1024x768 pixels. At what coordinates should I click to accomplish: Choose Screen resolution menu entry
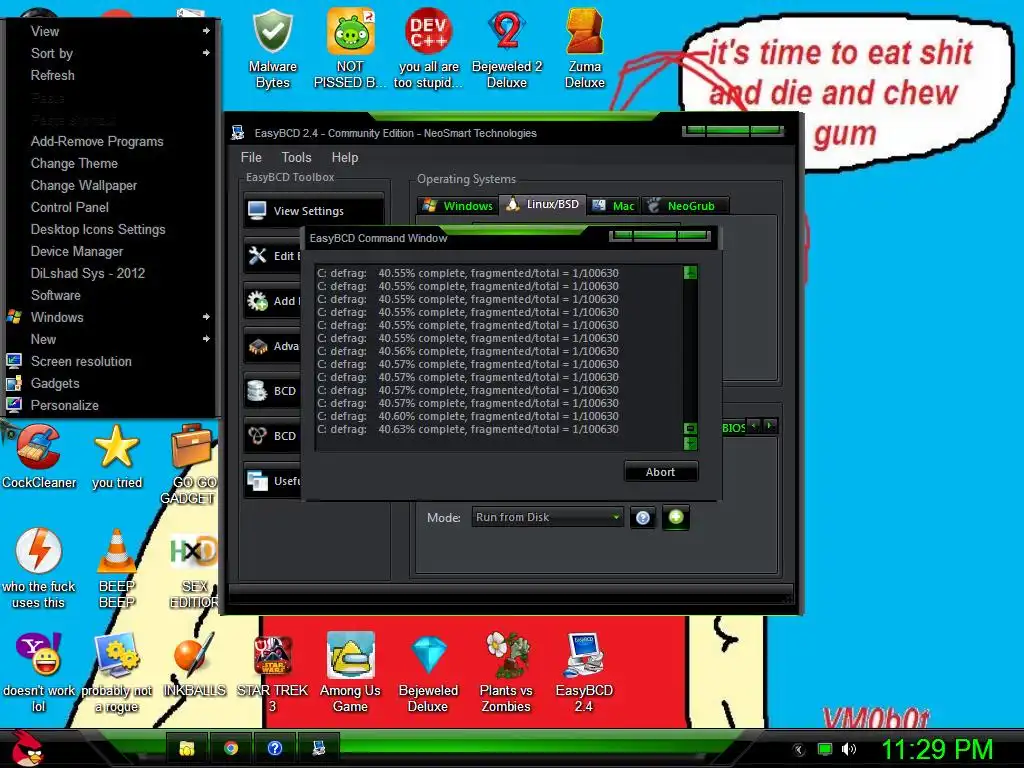point(111,362)
